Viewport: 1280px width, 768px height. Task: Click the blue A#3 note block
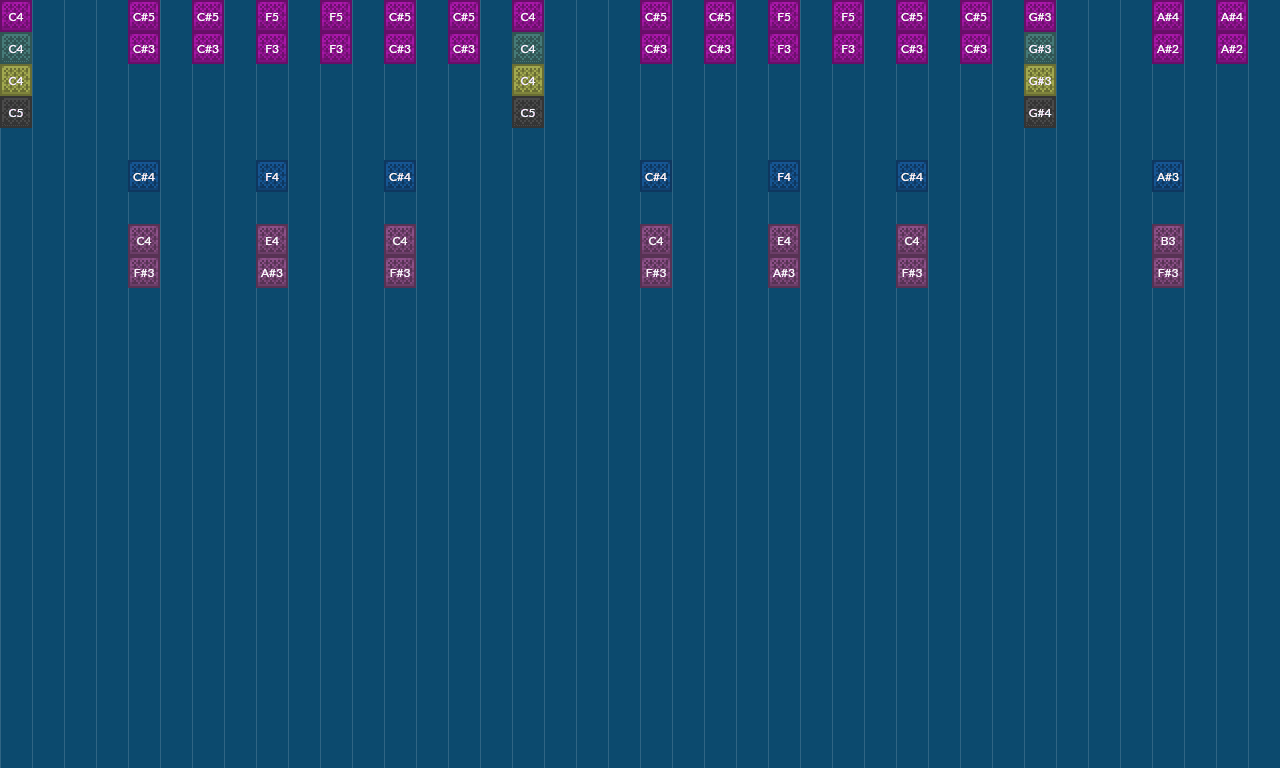(x=1168, y=177)
